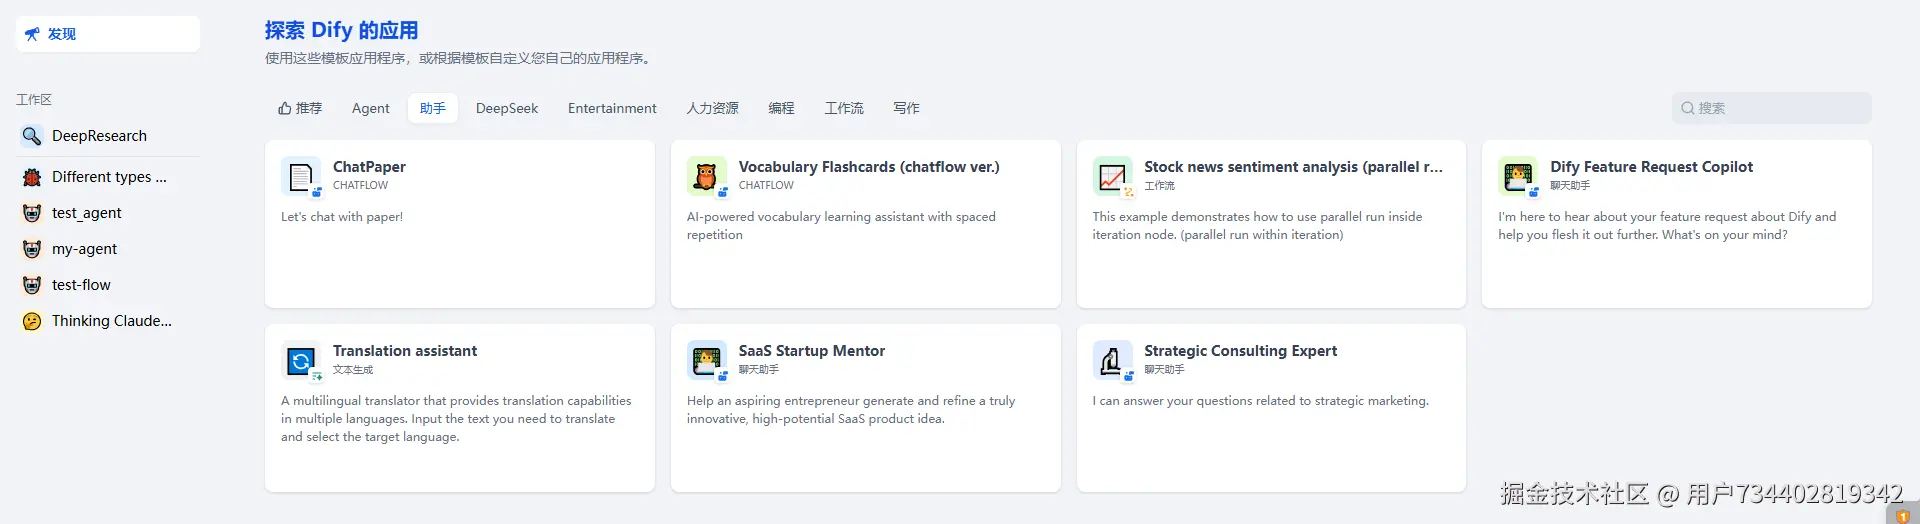
Task: Click the Vocabulary Flashcards owl icon
Action: point(706,177)
